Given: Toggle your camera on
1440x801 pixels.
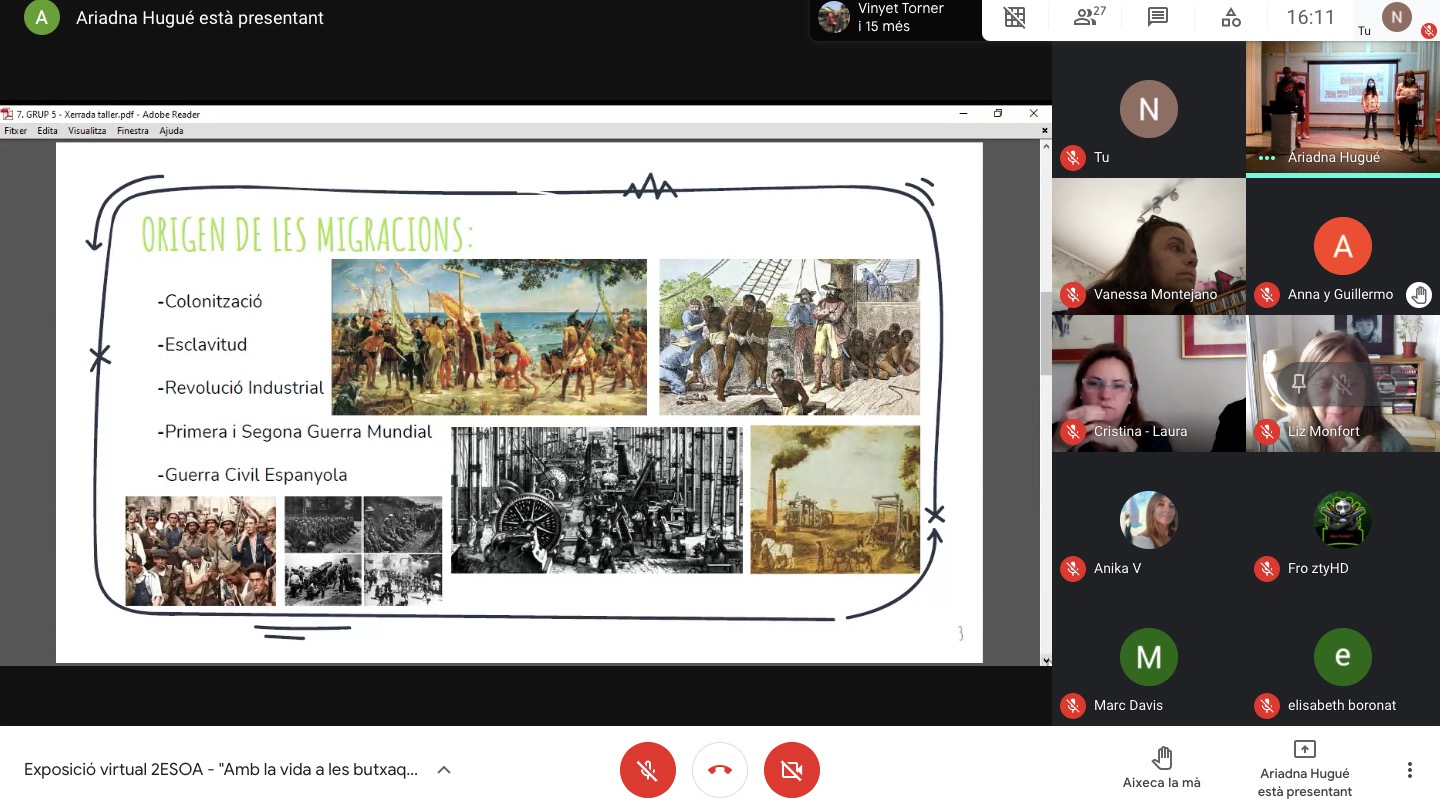Looking at the screenshot, I should (x=792, y=770).
